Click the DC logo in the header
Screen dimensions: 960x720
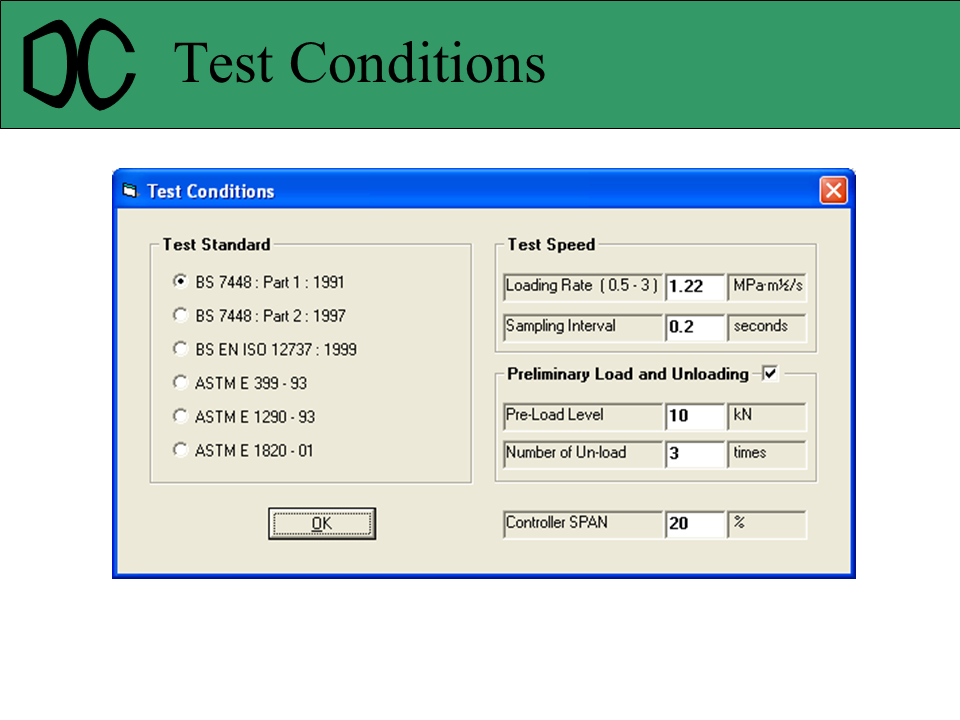click(x=80, y=65)
